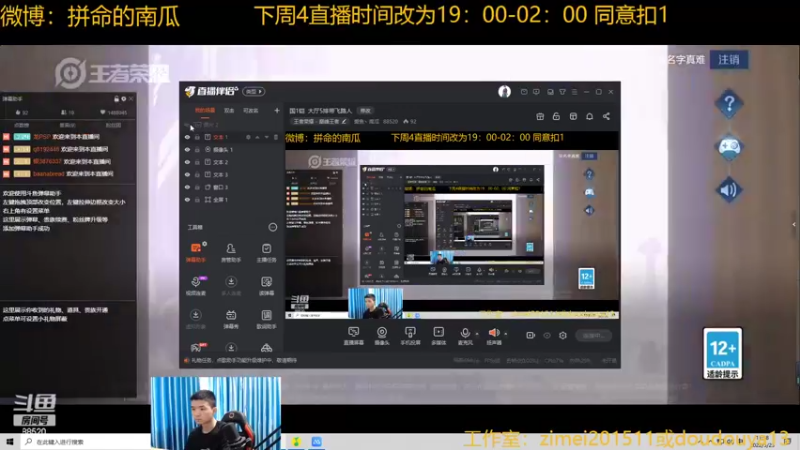
Task: Delete 文本 1 layer using trash icon
Action: pyautogui.click(x=276, y=137)
